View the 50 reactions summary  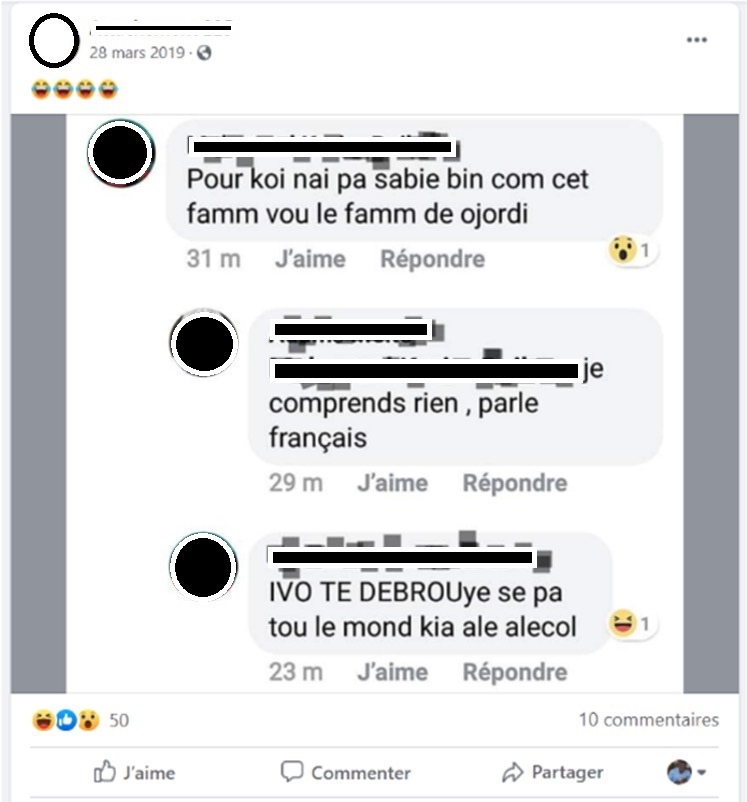click(81, 720)
